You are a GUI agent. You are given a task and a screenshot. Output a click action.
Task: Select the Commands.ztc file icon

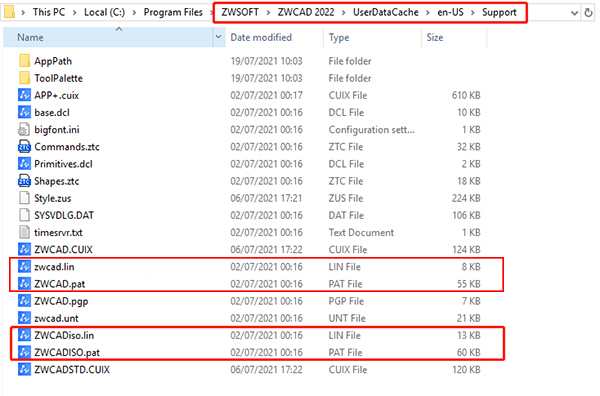tap(24, 147)
